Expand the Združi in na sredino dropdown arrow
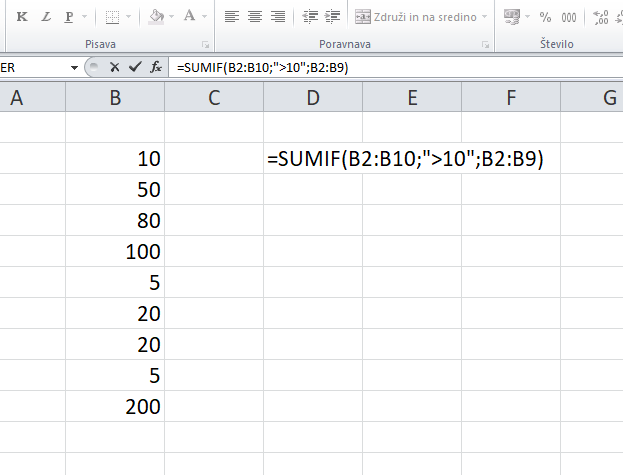The height and width of the screenshot is (475, 623). click(485, 17)
